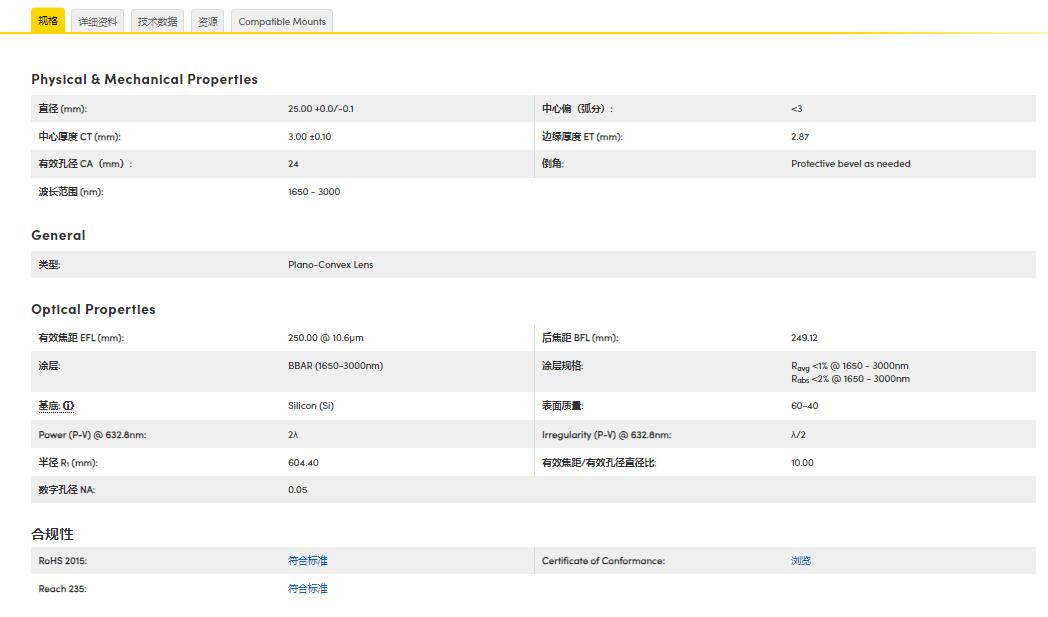
Task: Open Reach 235 符合标准 link
Action: 308,589
